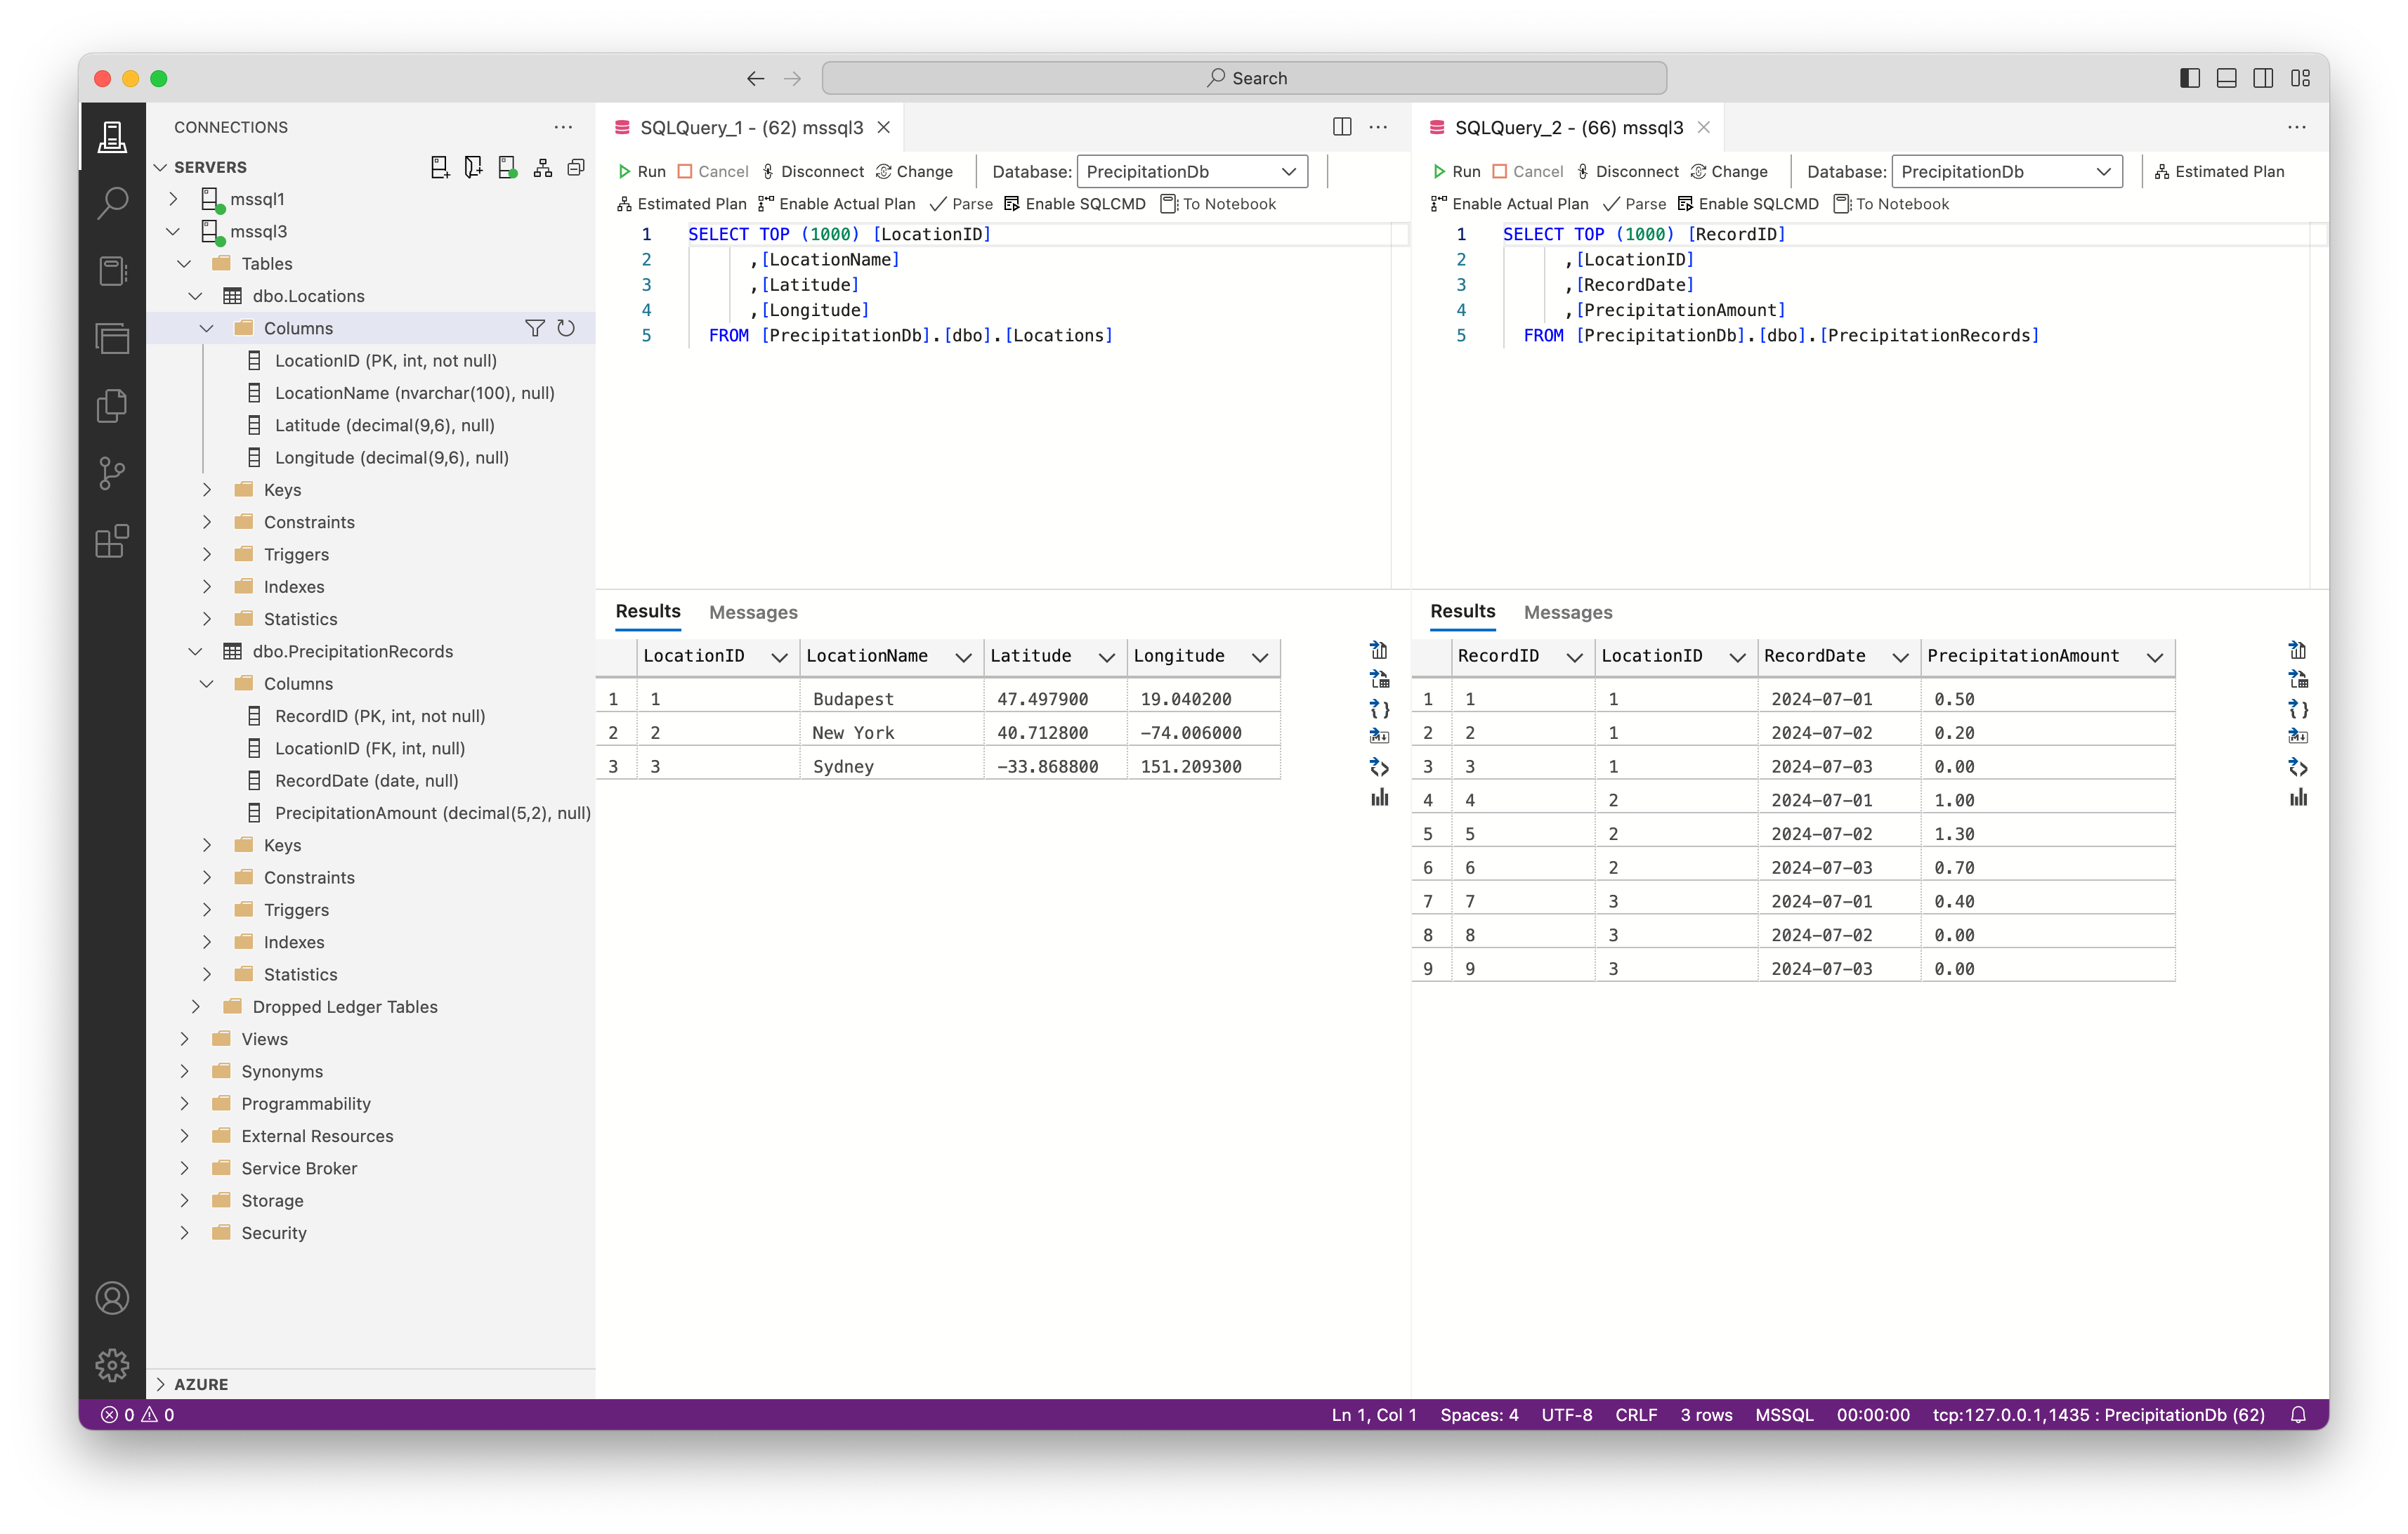Click the top Search command box
The height and width of the screenshot is (1534, 2408).
coord(1244,78)
